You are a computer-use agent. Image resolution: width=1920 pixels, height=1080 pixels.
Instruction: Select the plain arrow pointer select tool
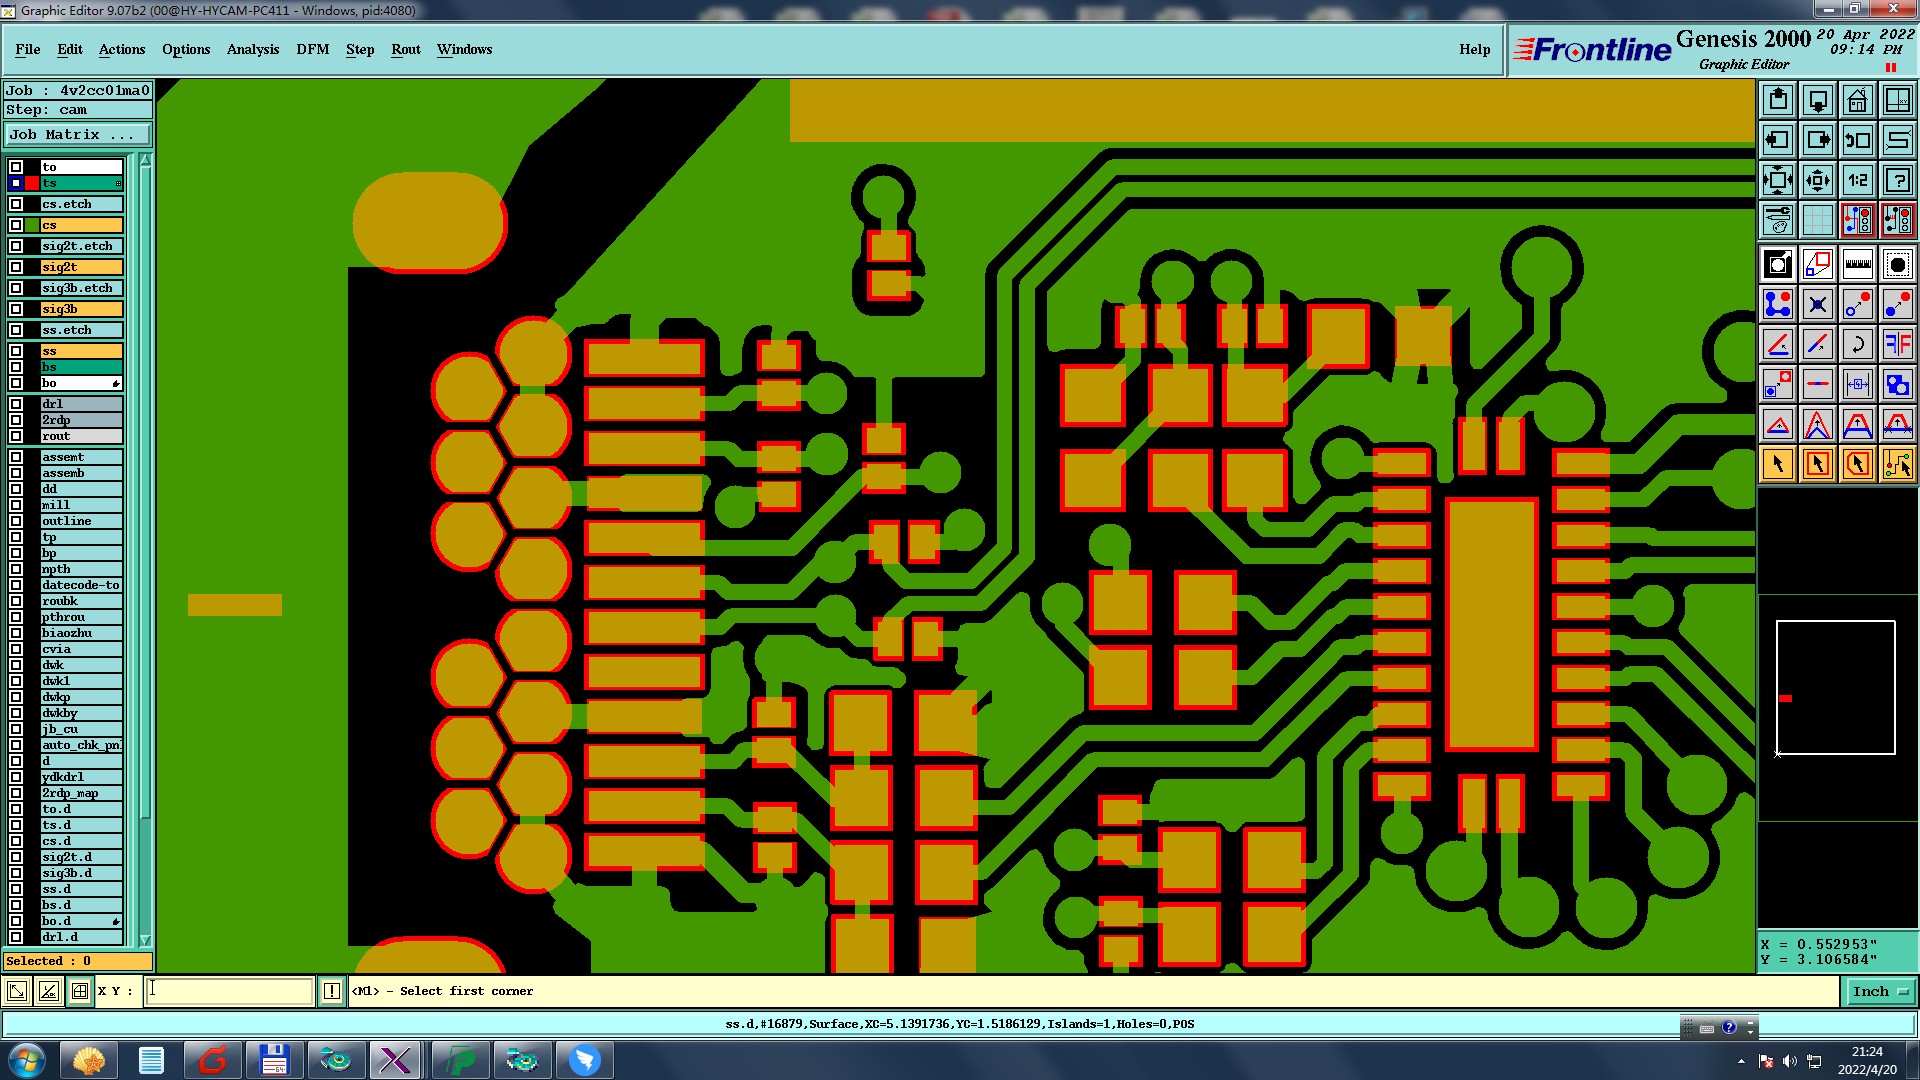click(x=1778, y=464)
